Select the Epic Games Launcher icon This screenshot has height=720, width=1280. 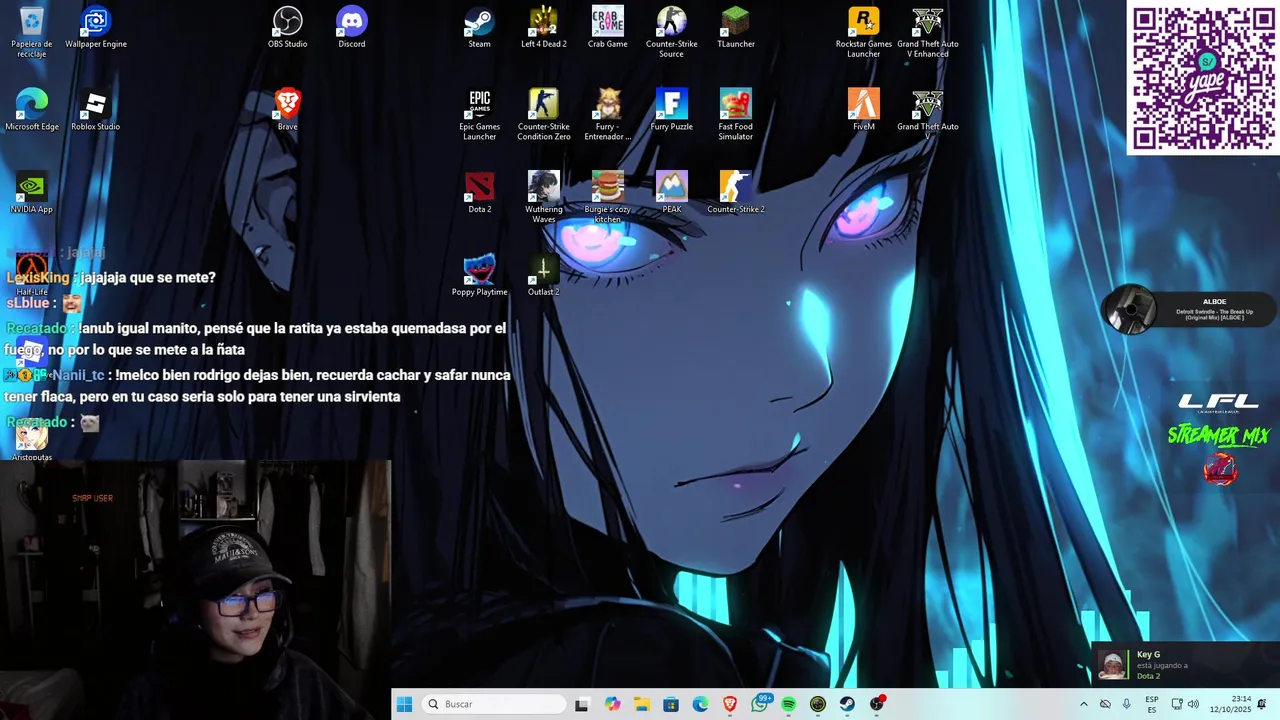tap(479, 115)
